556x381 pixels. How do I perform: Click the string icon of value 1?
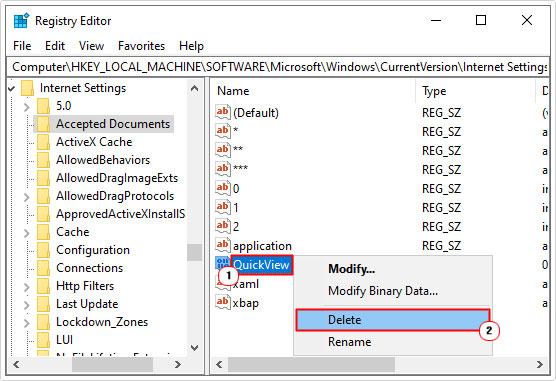(223, 207)
